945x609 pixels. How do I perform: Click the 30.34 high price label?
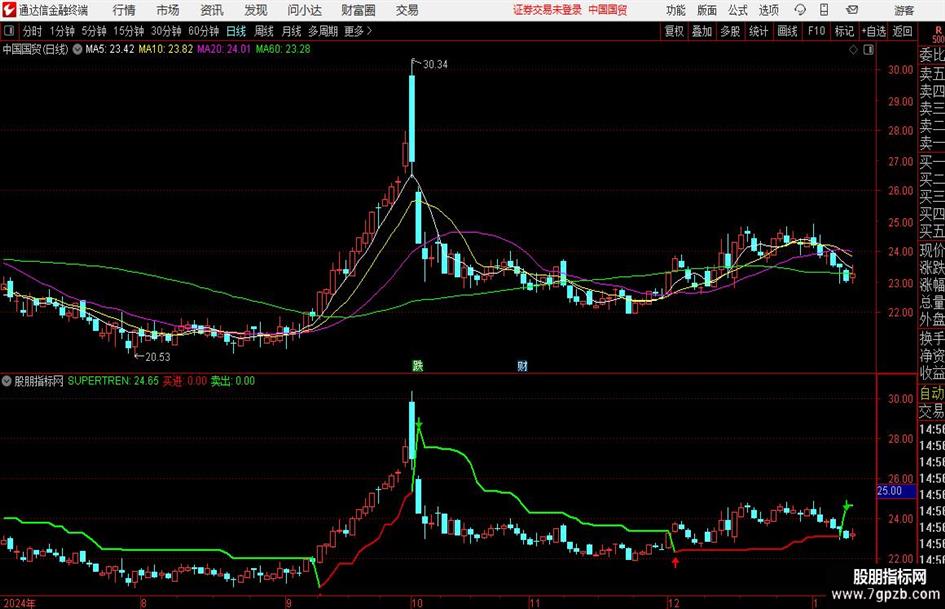(435, 65)
